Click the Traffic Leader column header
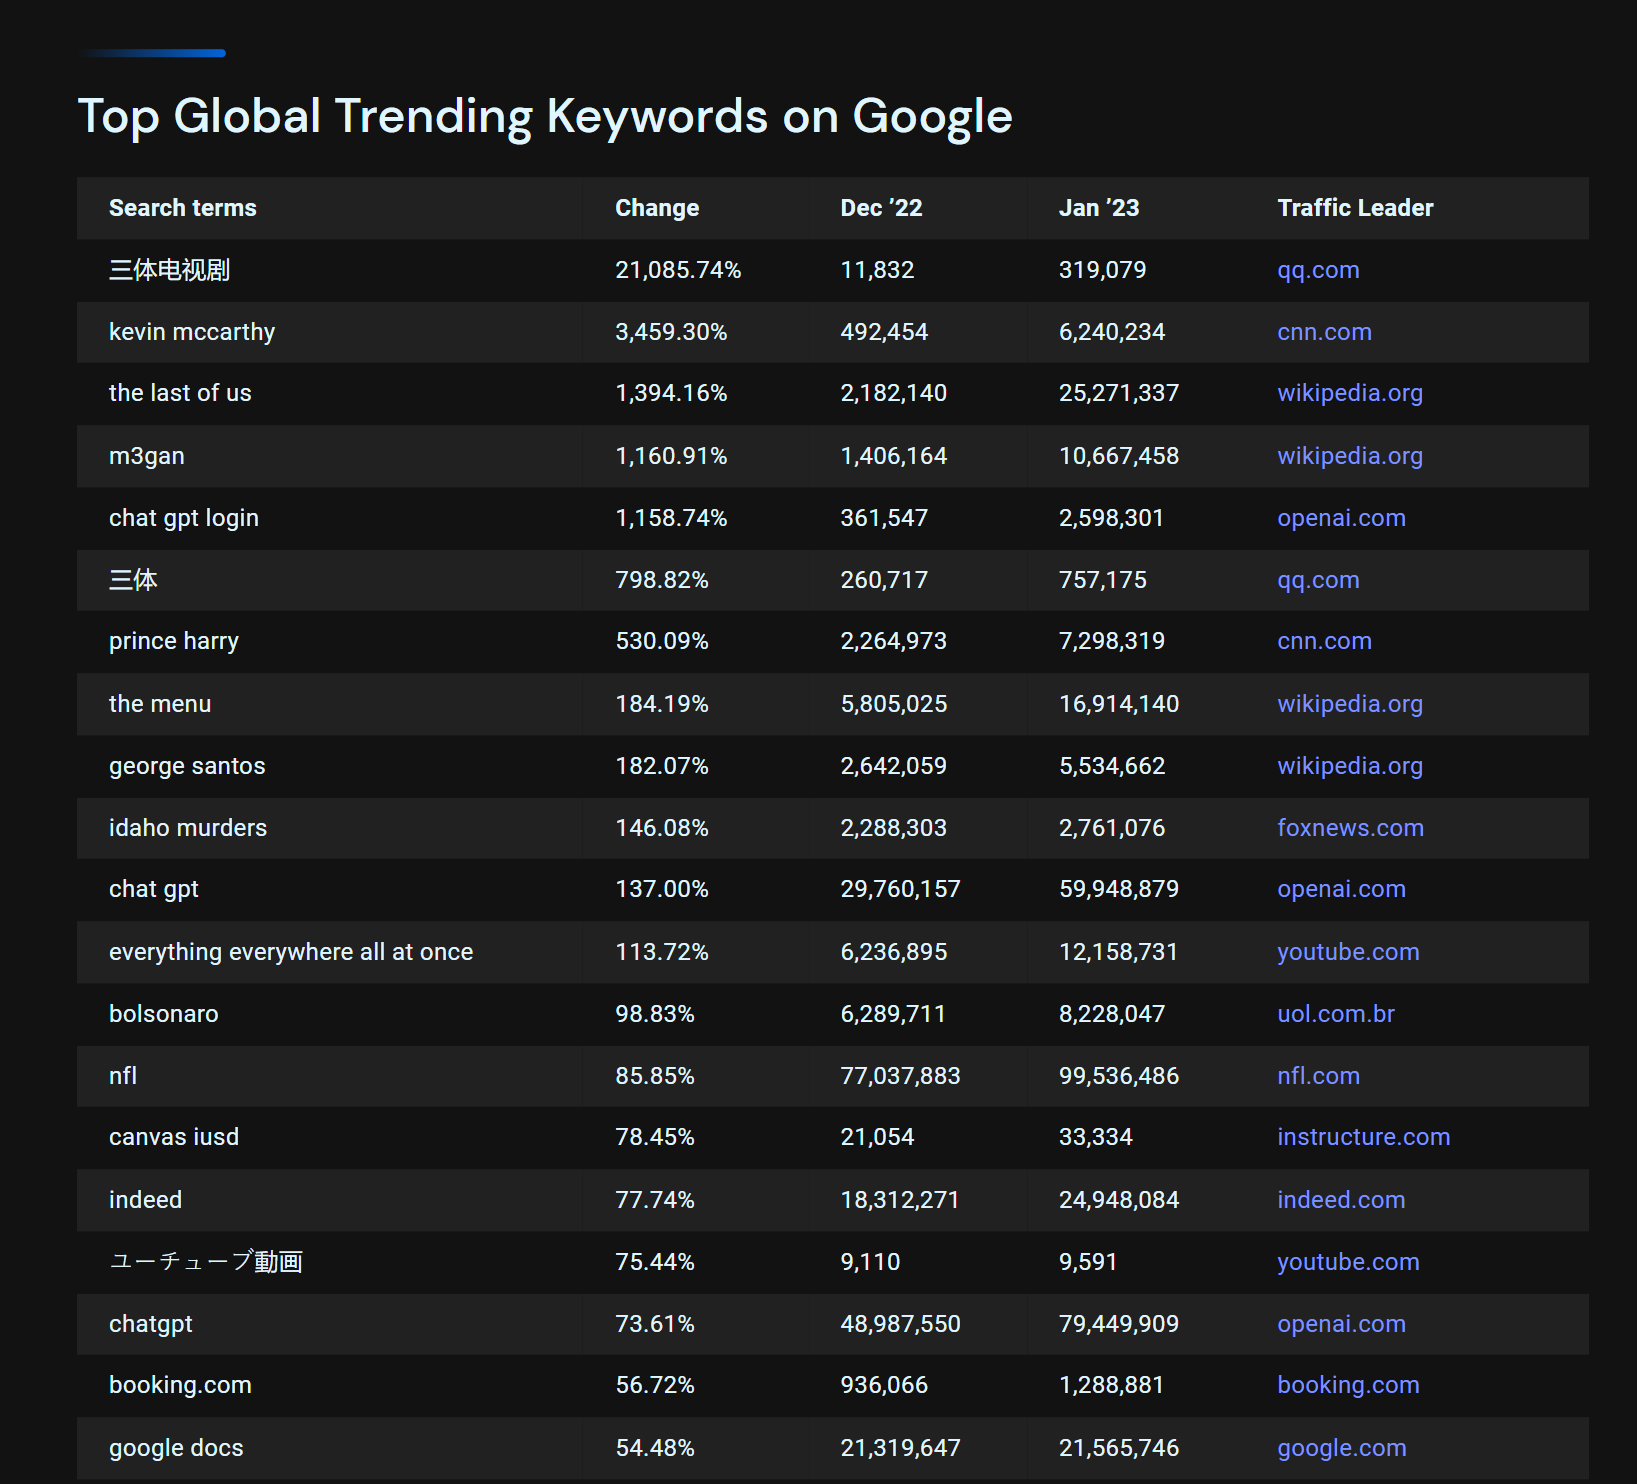The height and width of the screenshot is (1484, 1637). (x=1355, y=208)
